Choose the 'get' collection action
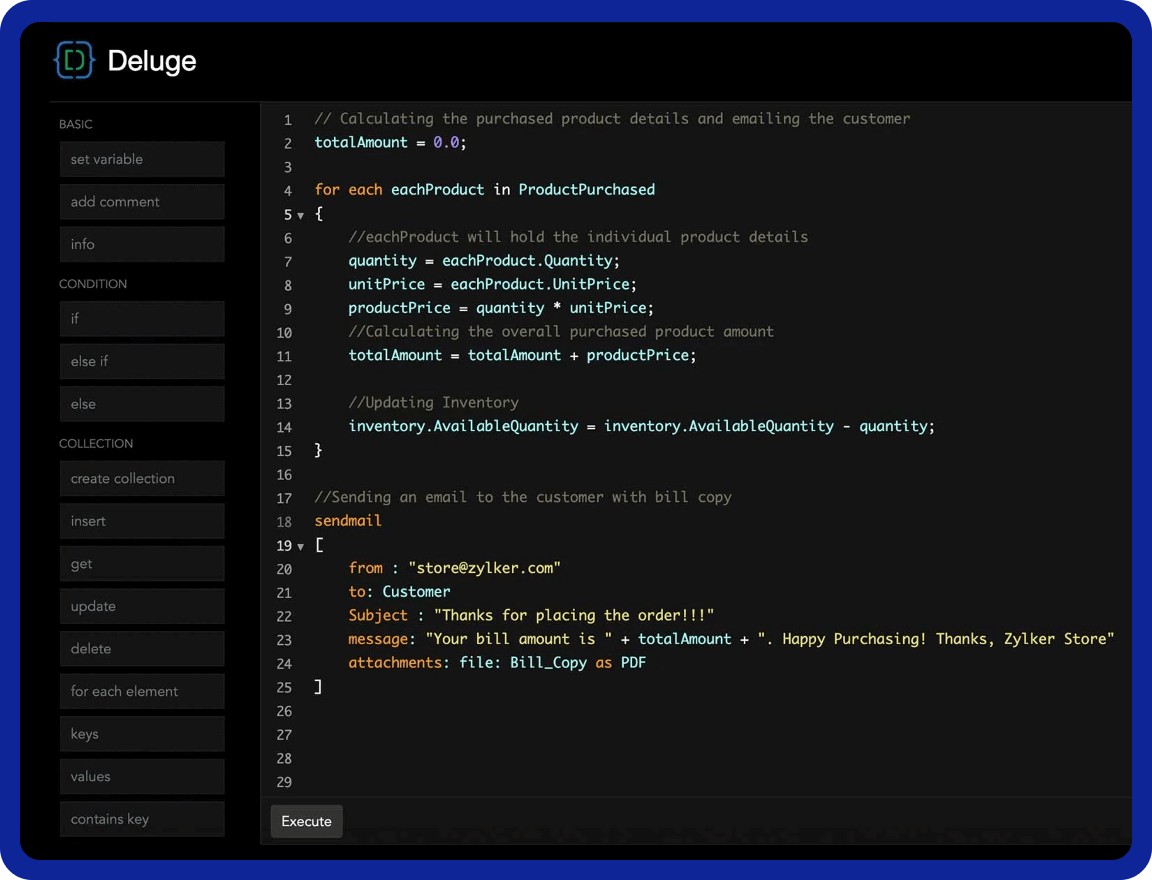This screenshot has width=1152, height=880. (142, 564)
